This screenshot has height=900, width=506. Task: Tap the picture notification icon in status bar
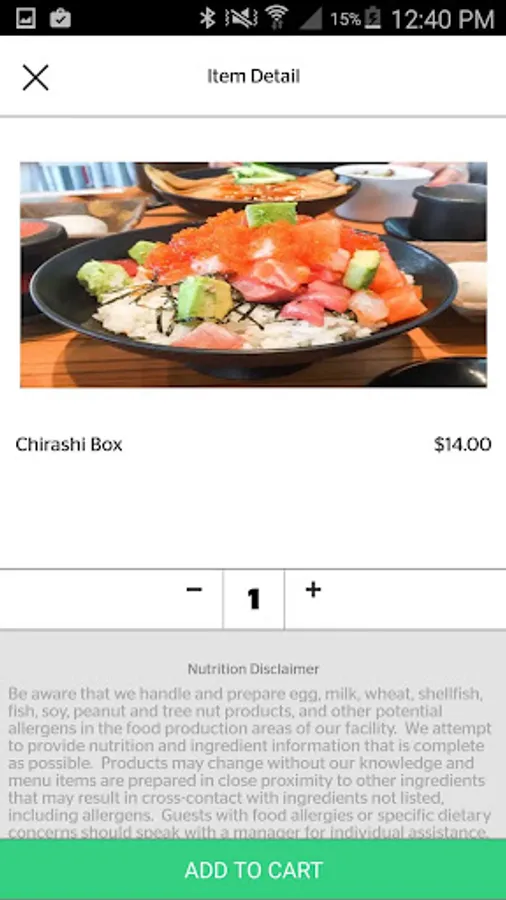click(26, 18)
